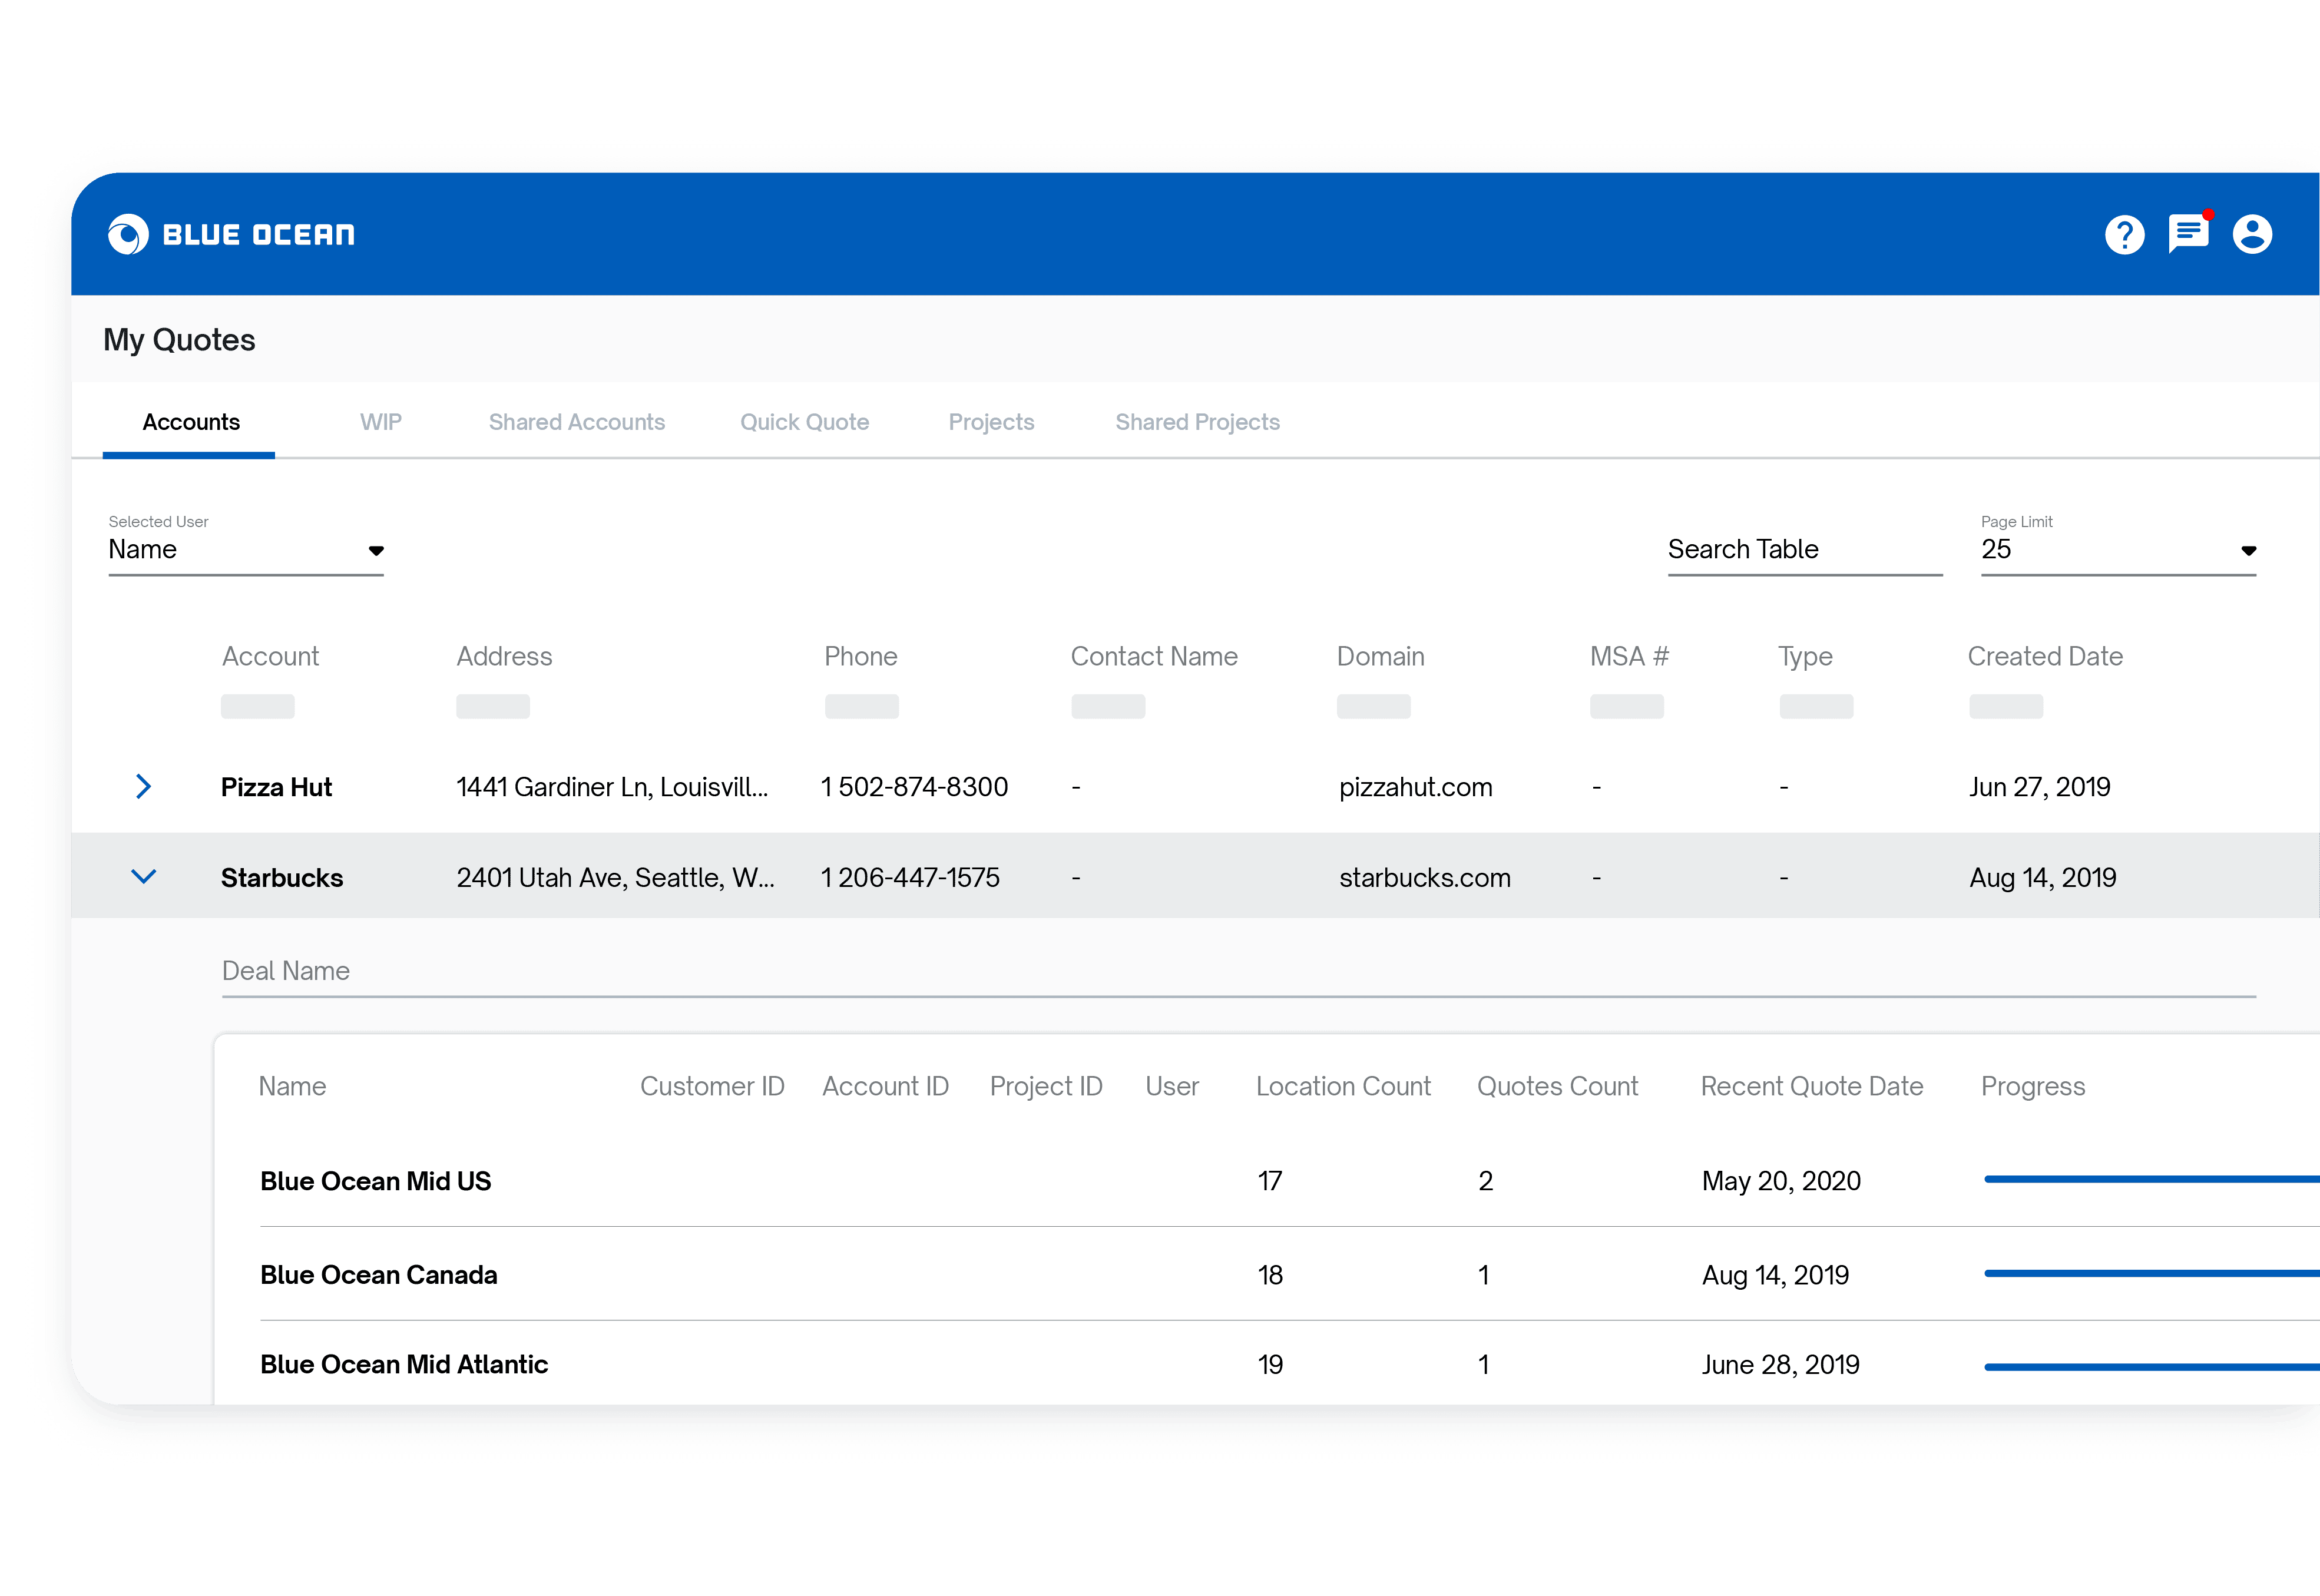Switch to the Projects tab
This screenshot has width=2320, height=1596.
click(991, 422)
